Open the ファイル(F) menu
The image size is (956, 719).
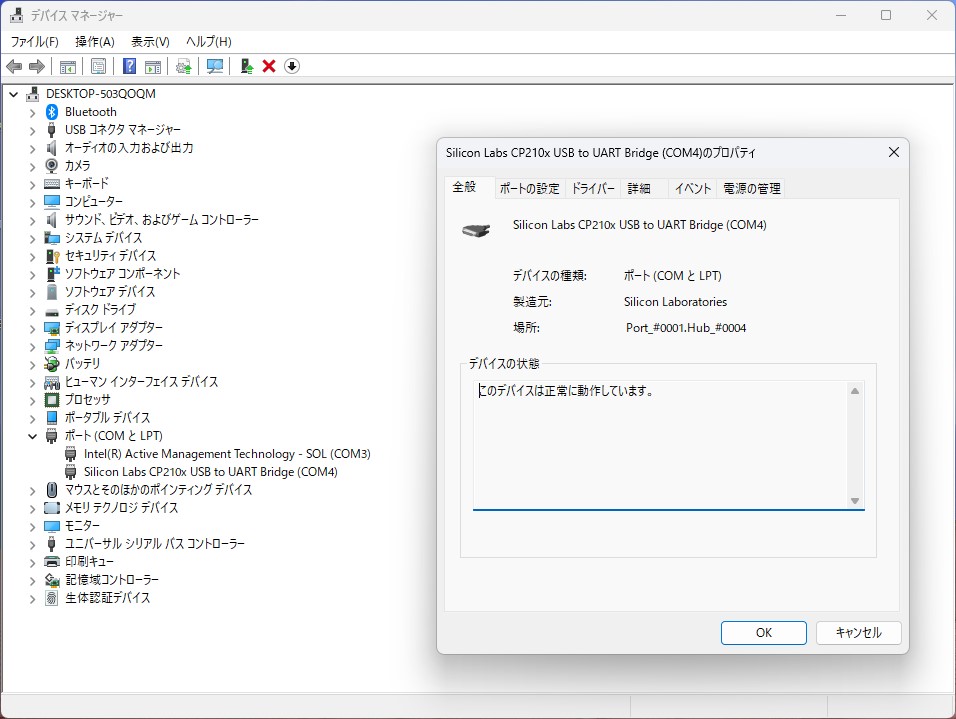coord(35,41)
